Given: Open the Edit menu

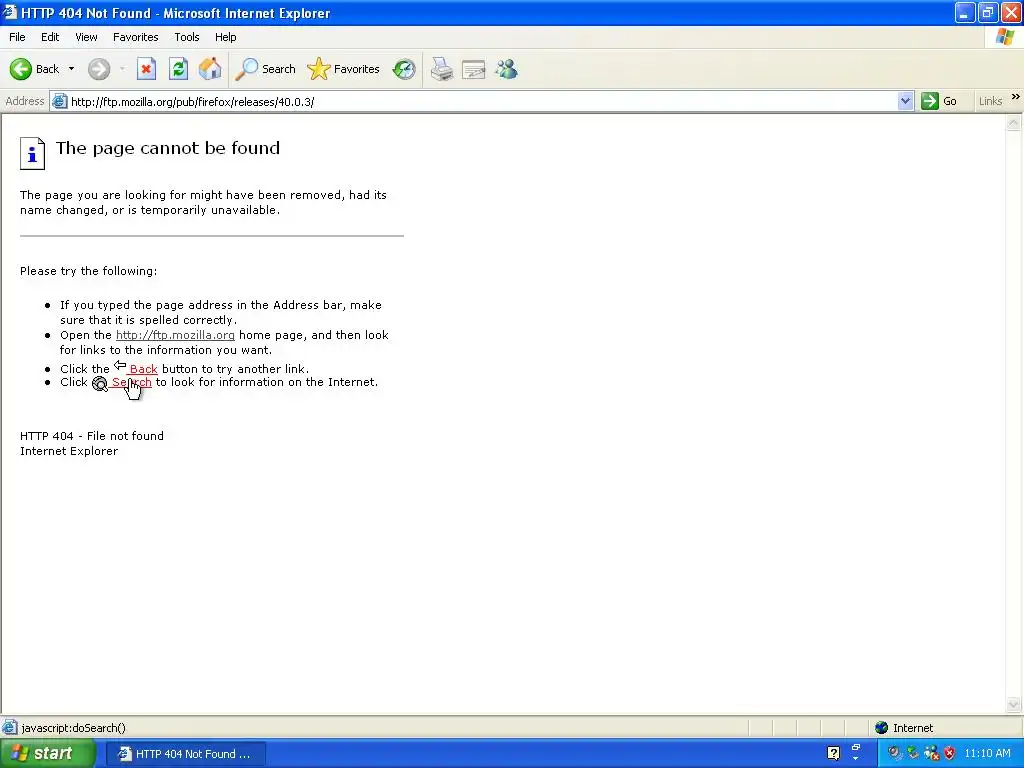Looking at the screenshot, I should tap(50, 37).
